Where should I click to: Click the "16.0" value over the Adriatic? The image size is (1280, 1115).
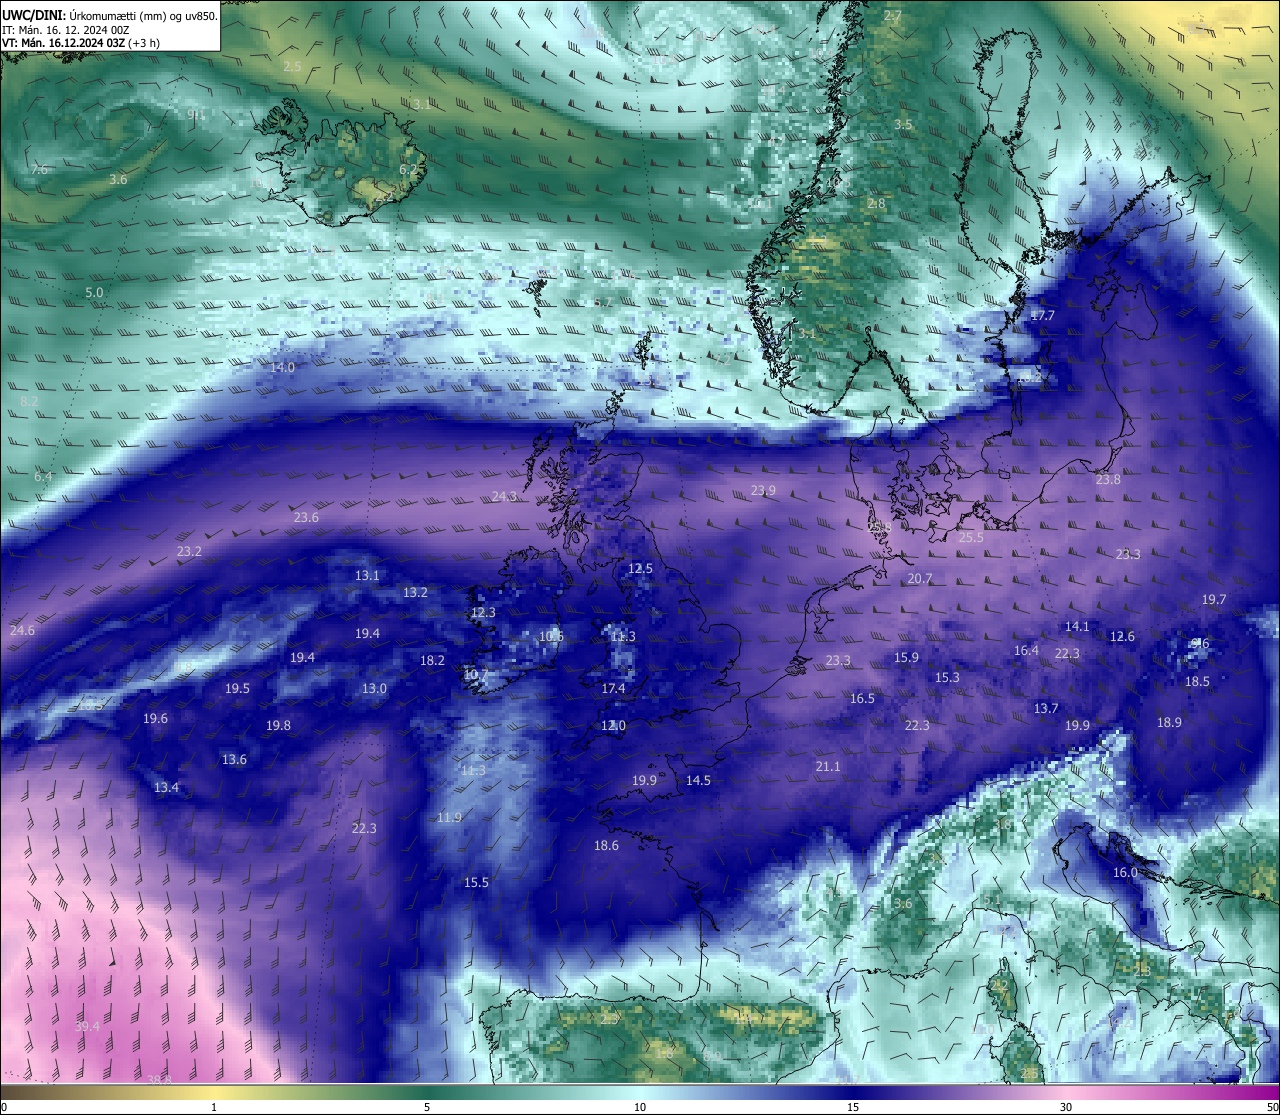click(1125, 872)
